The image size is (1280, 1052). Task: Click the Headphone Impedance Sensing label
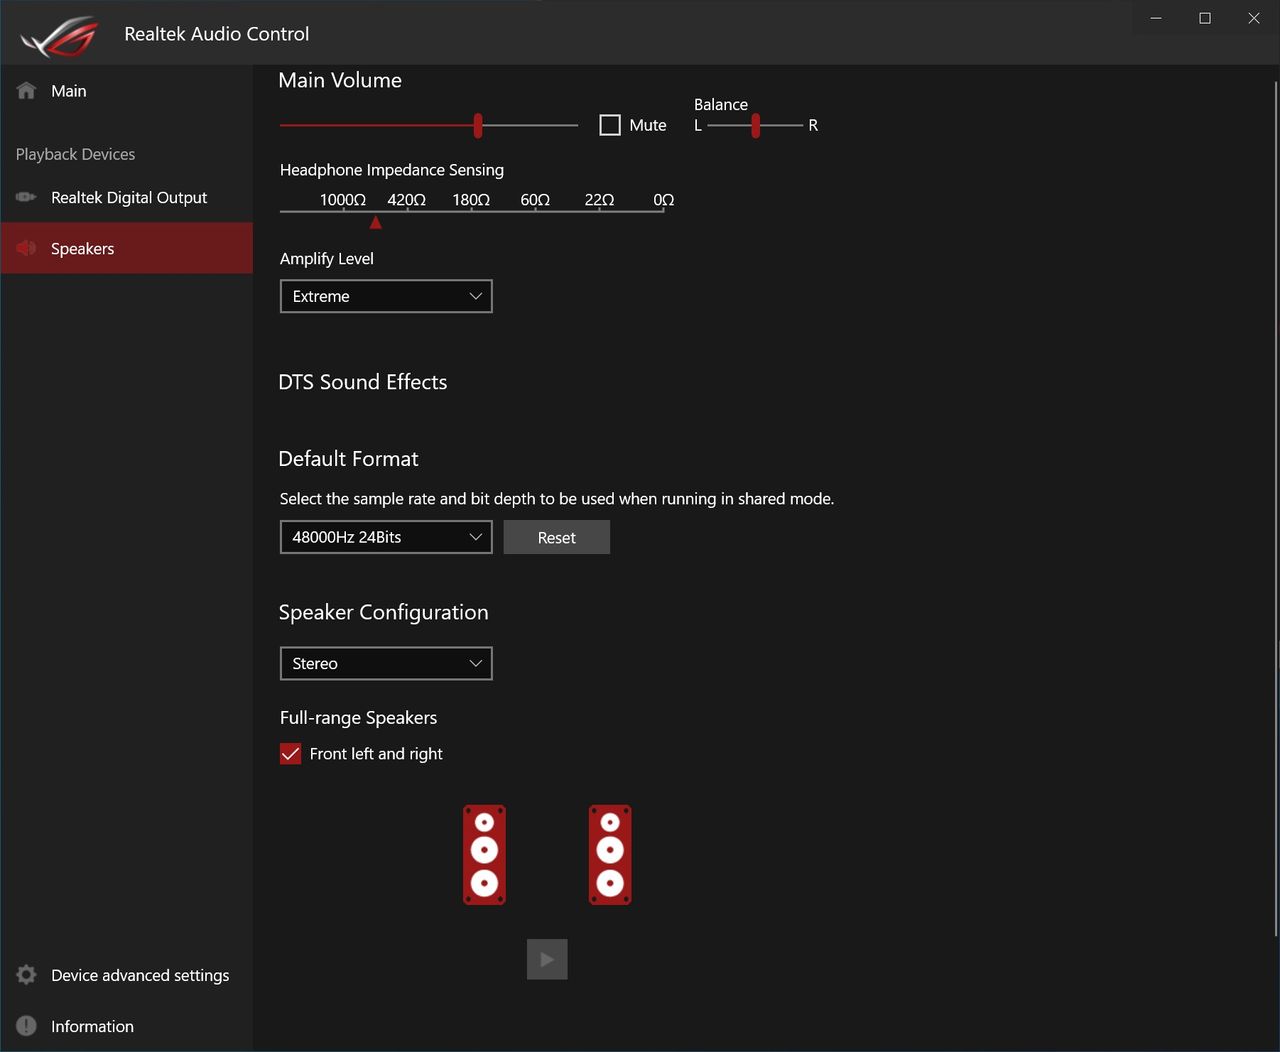pos(392,170)
